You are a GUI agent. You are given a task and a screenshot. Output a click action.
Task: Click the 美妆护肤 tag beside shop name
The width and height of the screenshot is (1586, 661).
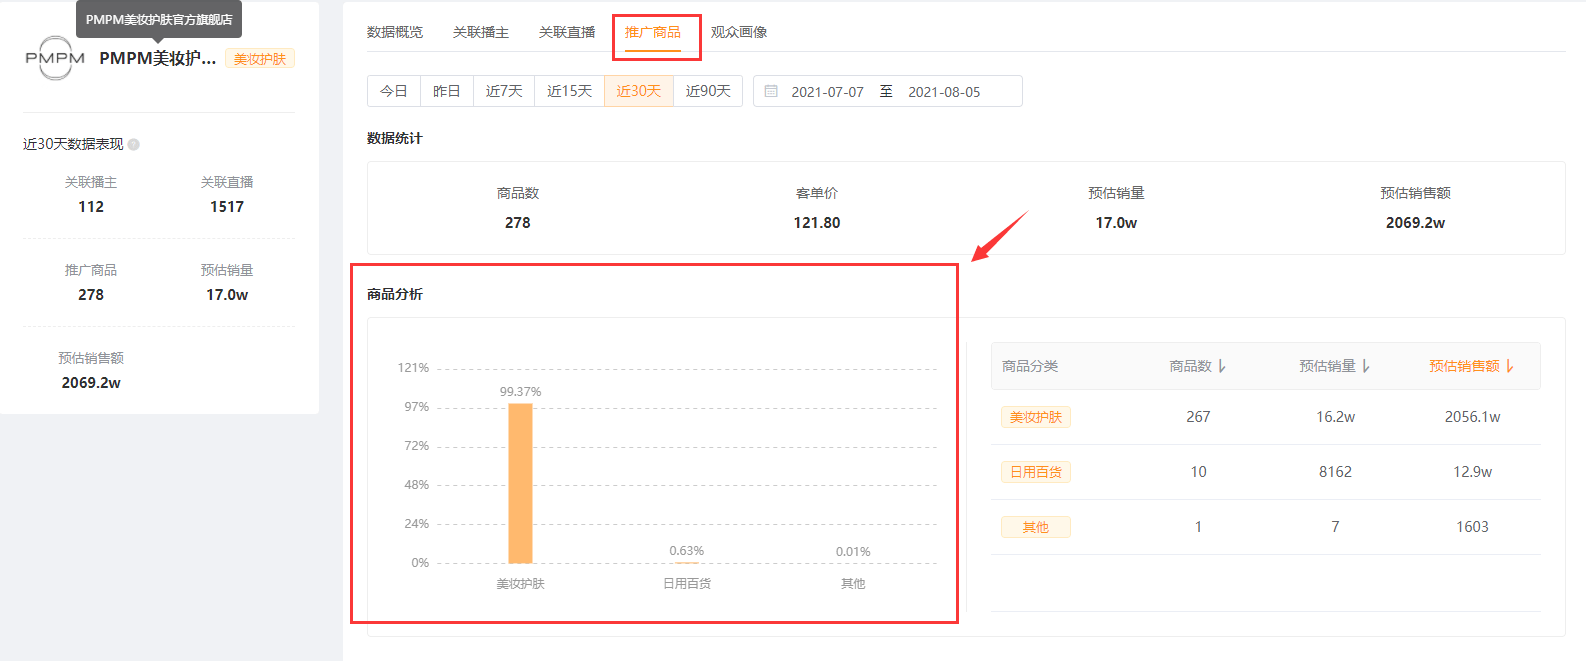(x=260, y=59)
